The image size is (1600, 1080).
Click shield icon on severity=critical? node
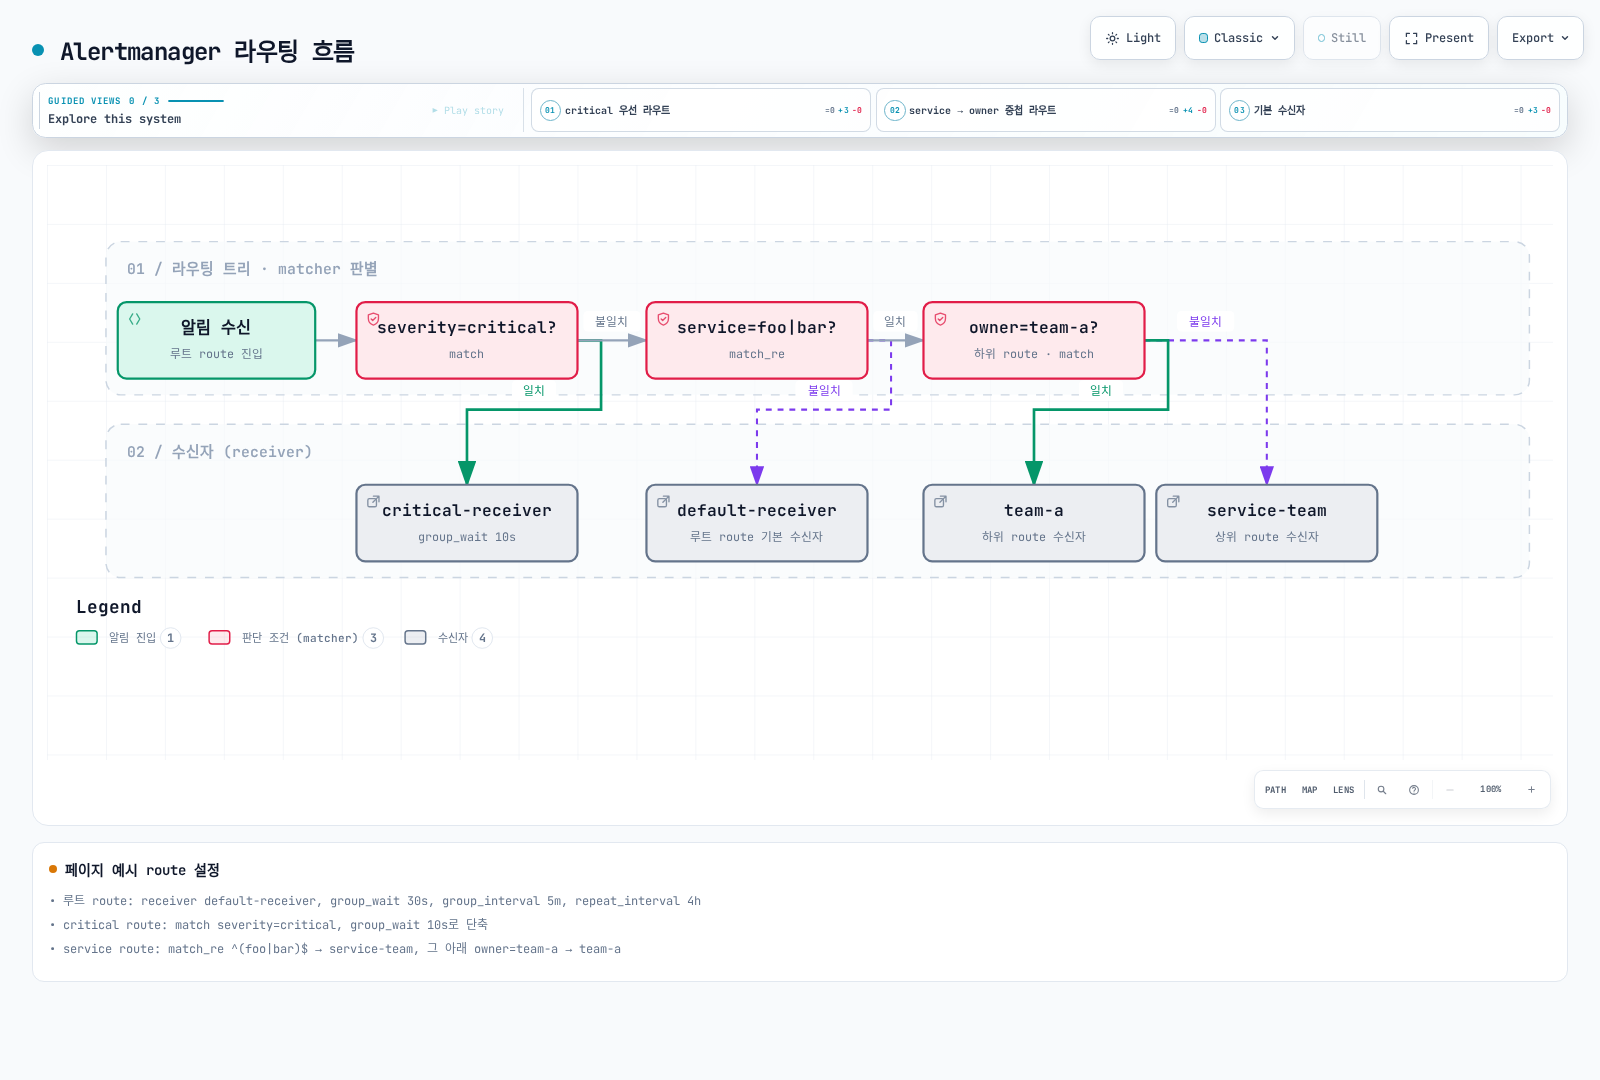click(373, 319)
